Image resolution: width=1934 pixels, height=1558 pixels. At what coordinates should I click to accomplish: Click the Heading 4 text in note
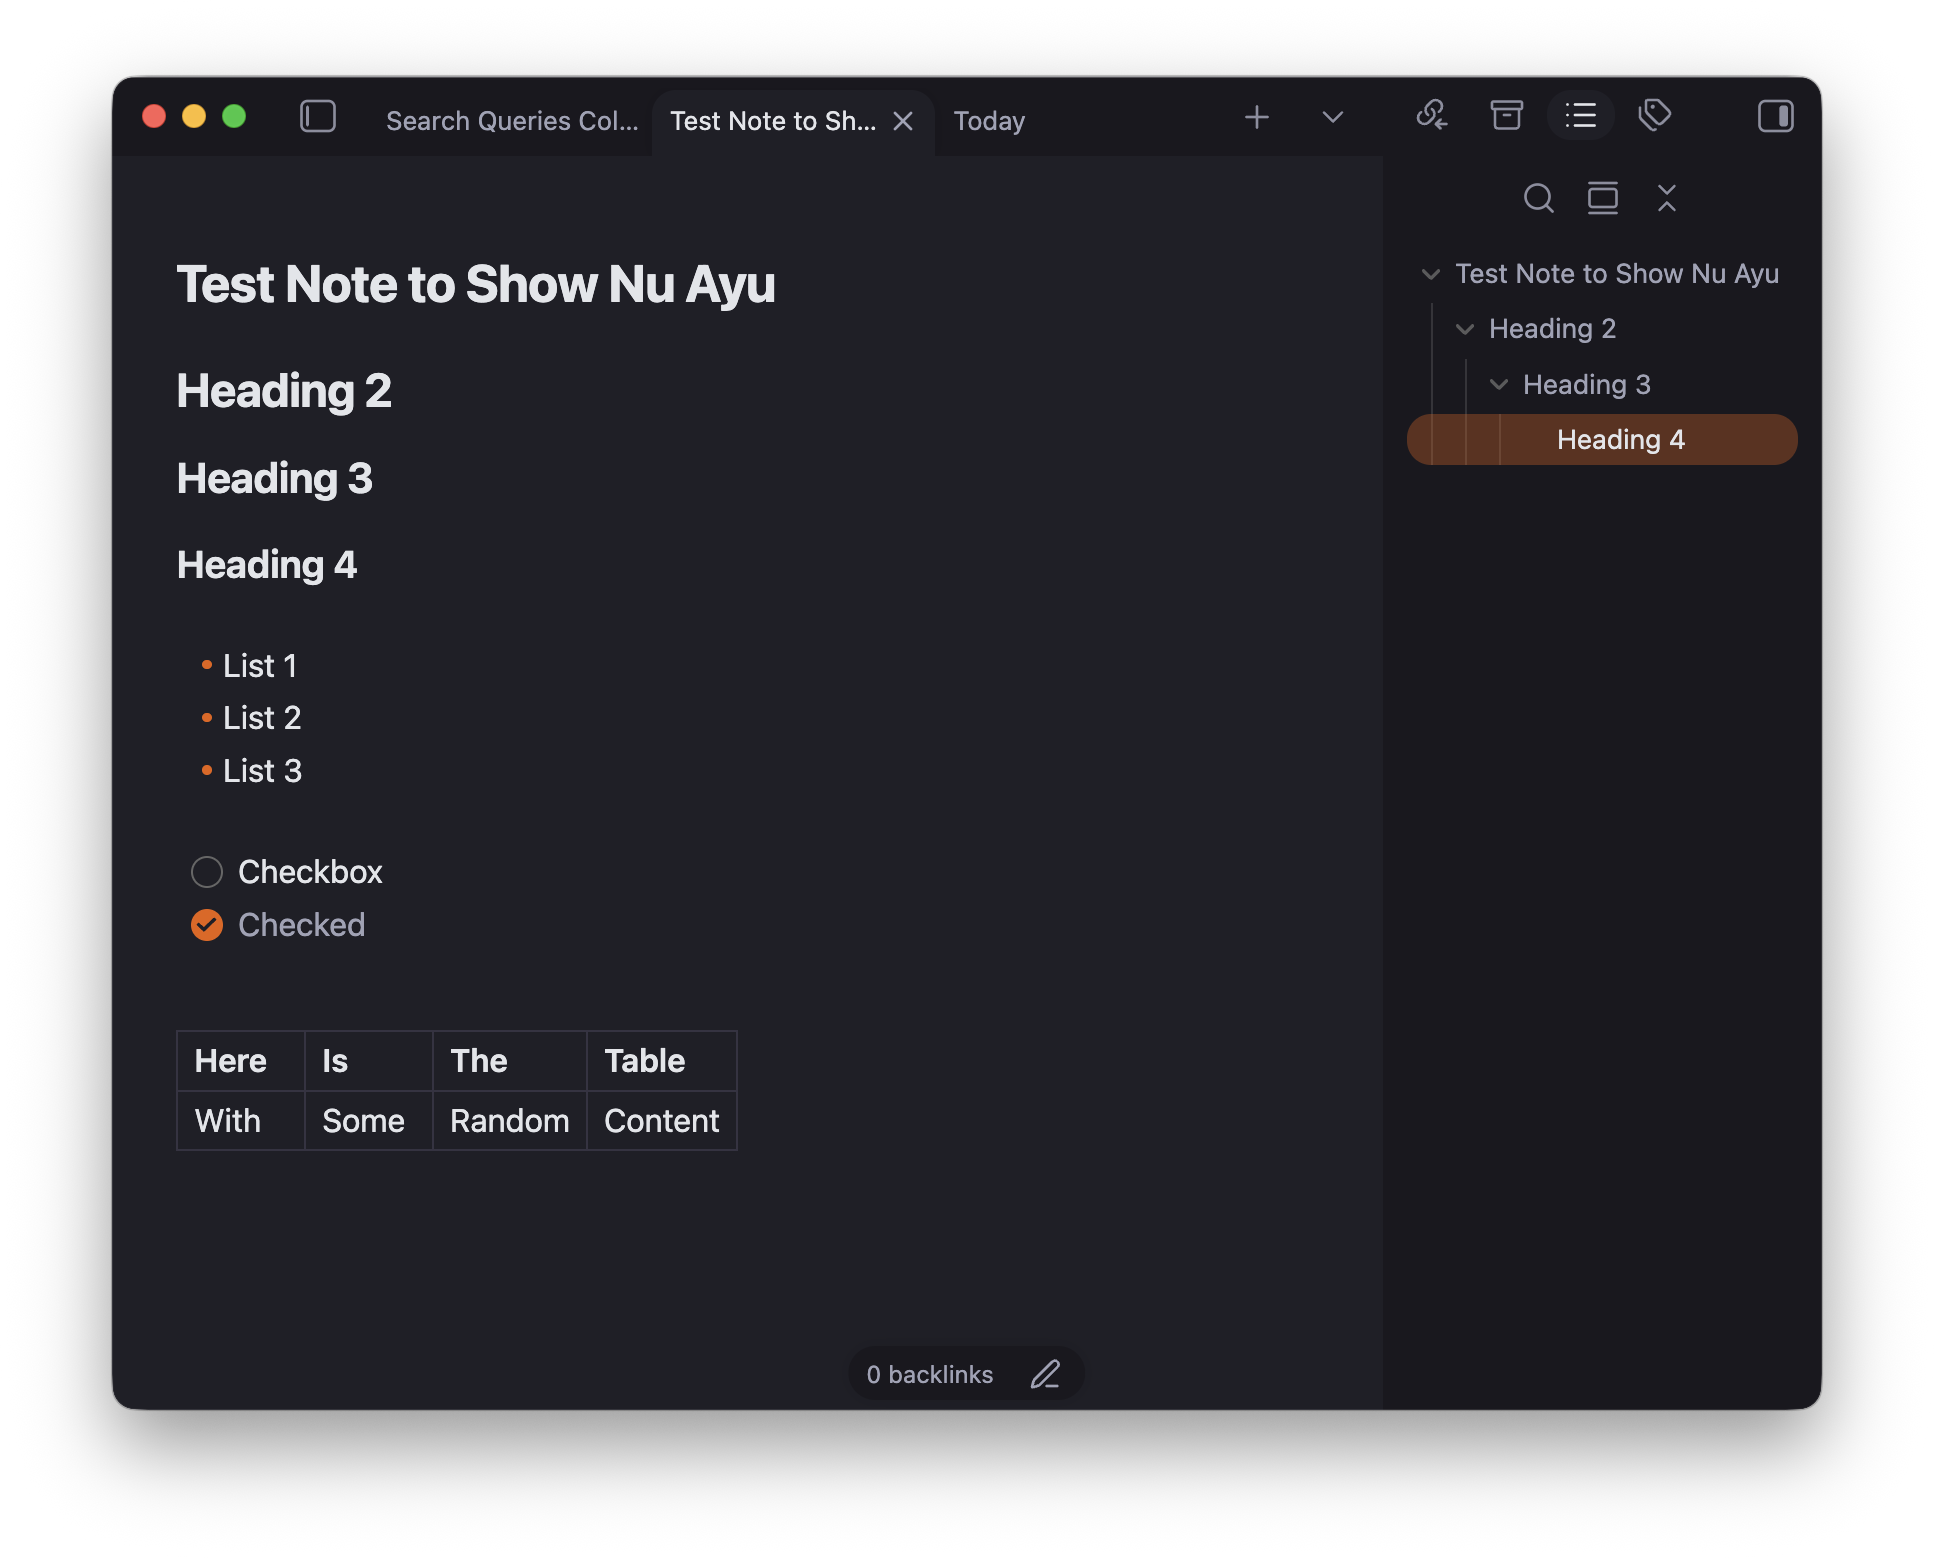[267, 565]
